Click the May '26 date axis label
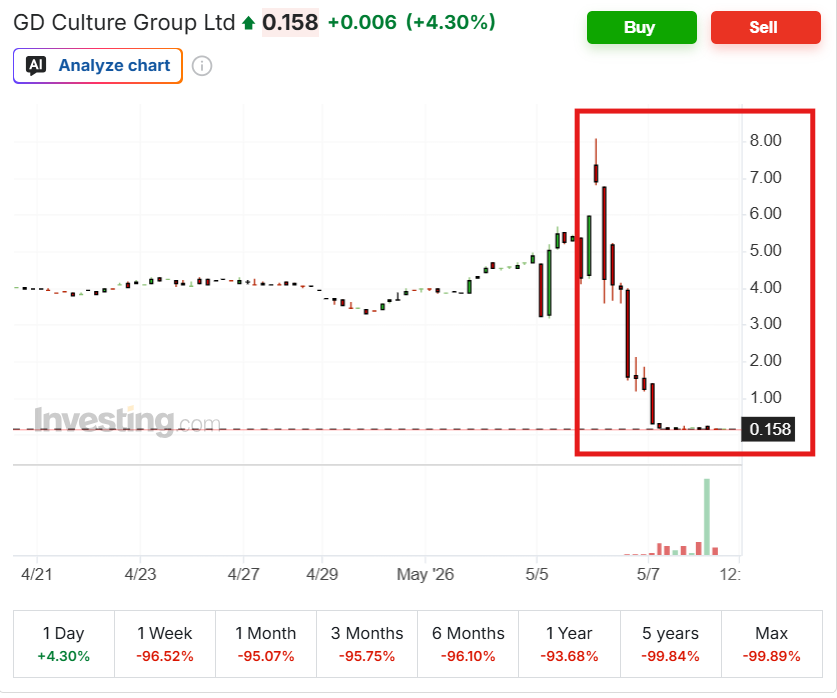Screen dimensions: 837x698 pos(425,574)
